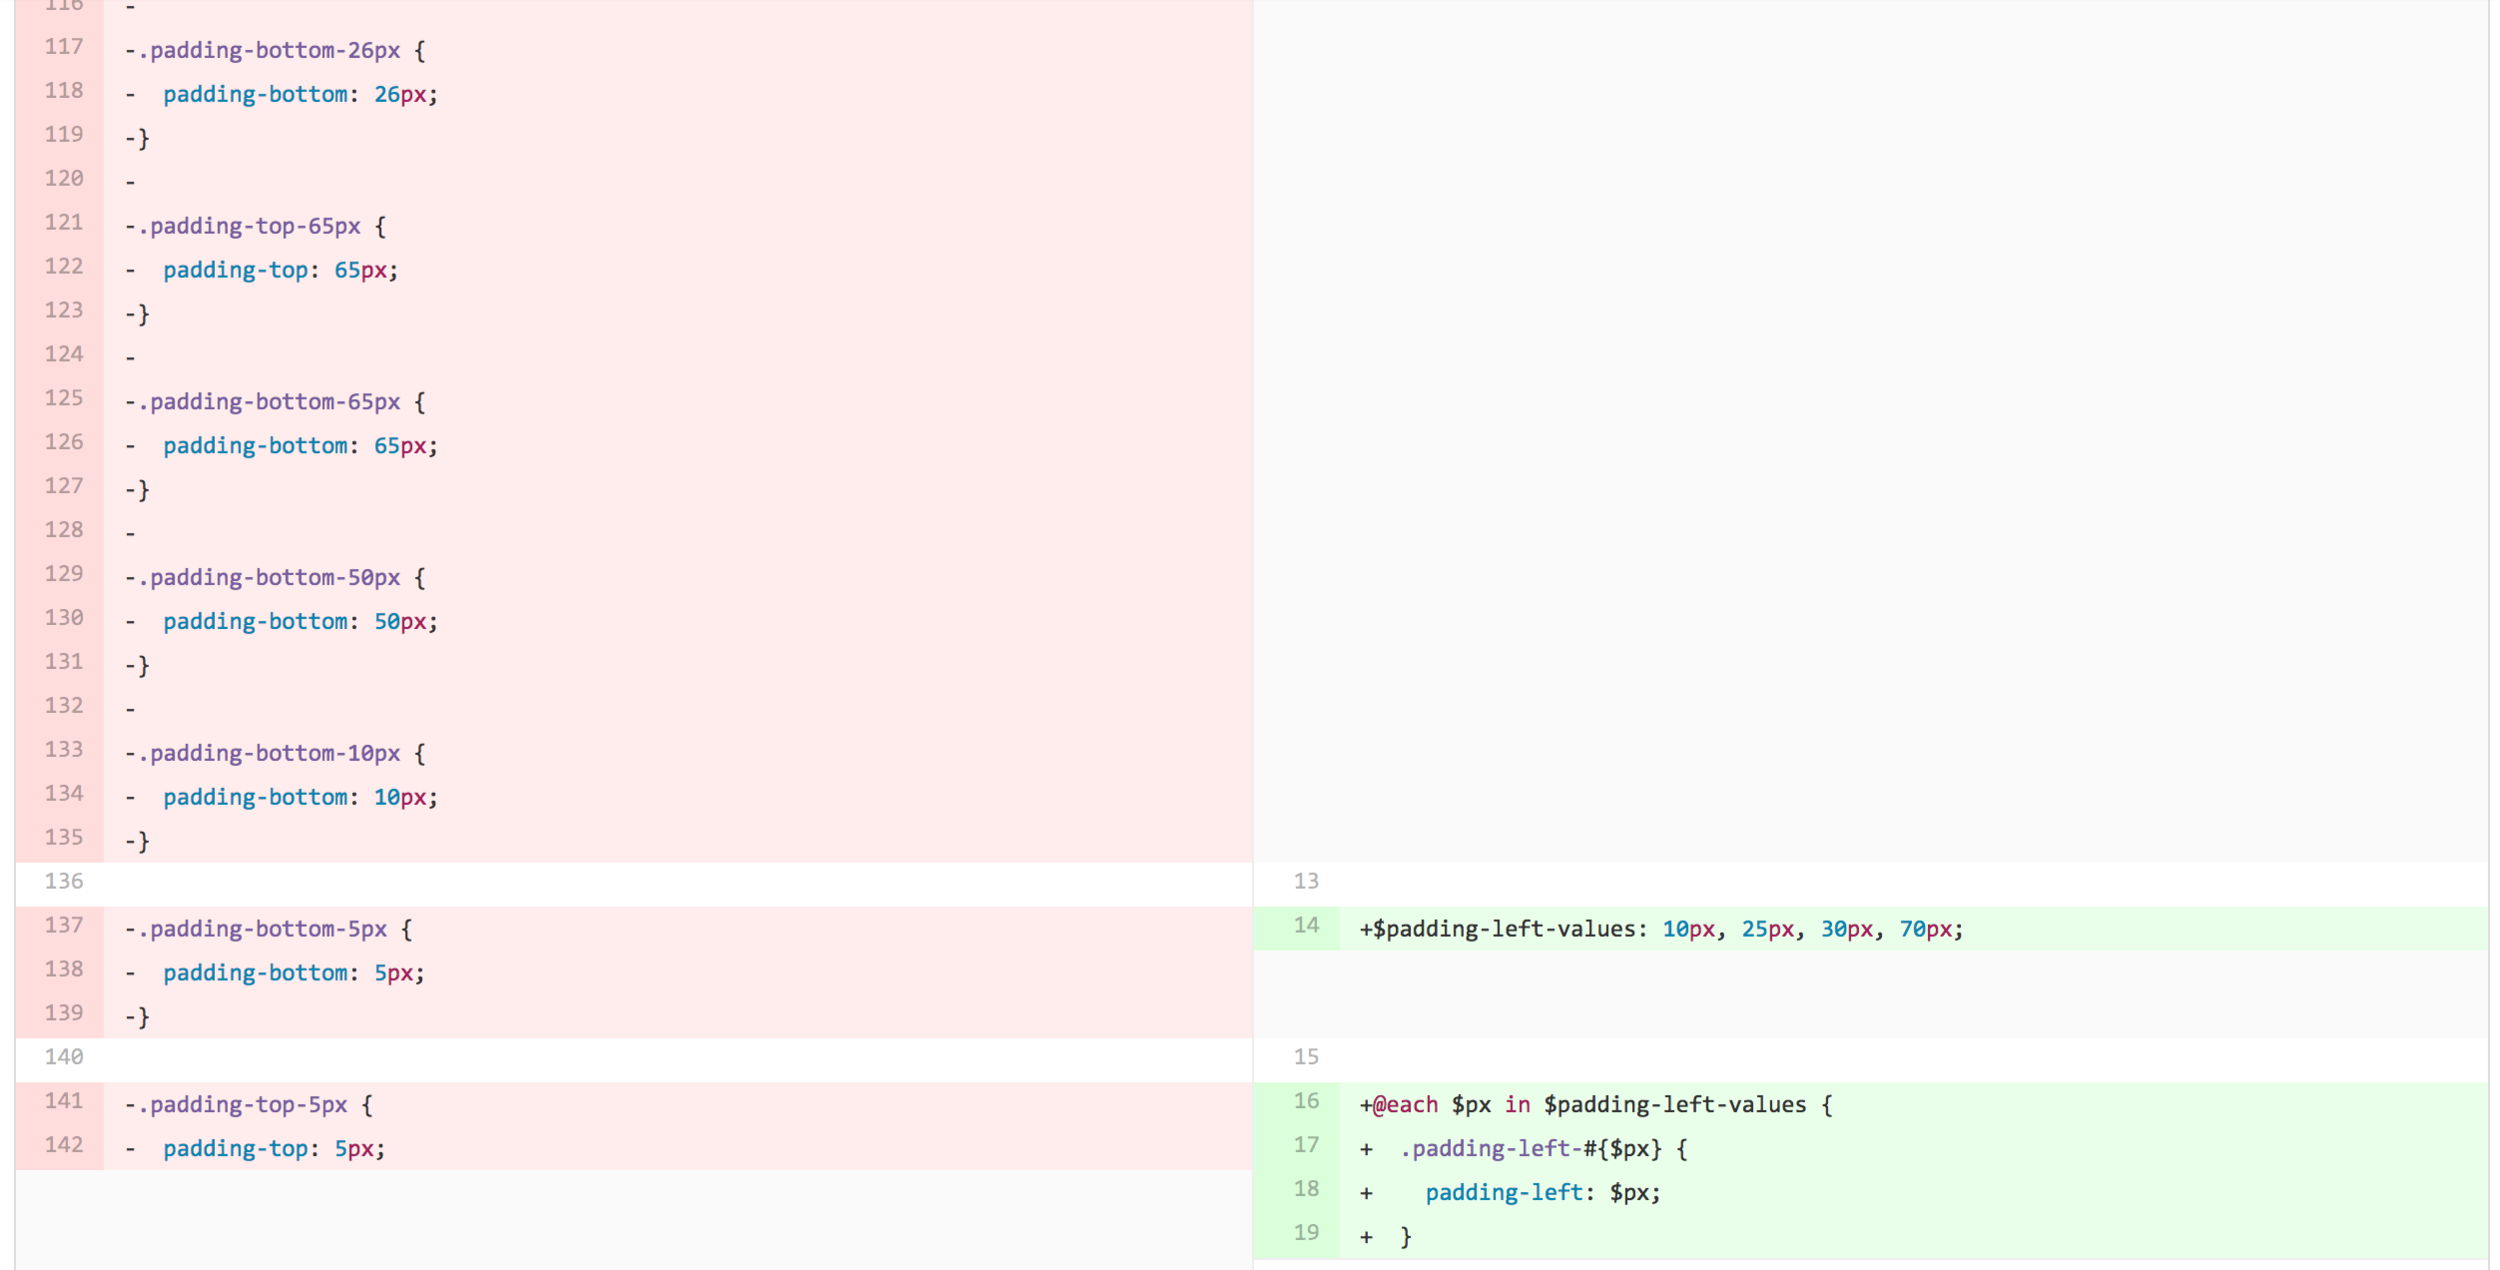Click removed line number 121
The image size is (2500, 1270).
[63, 223]
